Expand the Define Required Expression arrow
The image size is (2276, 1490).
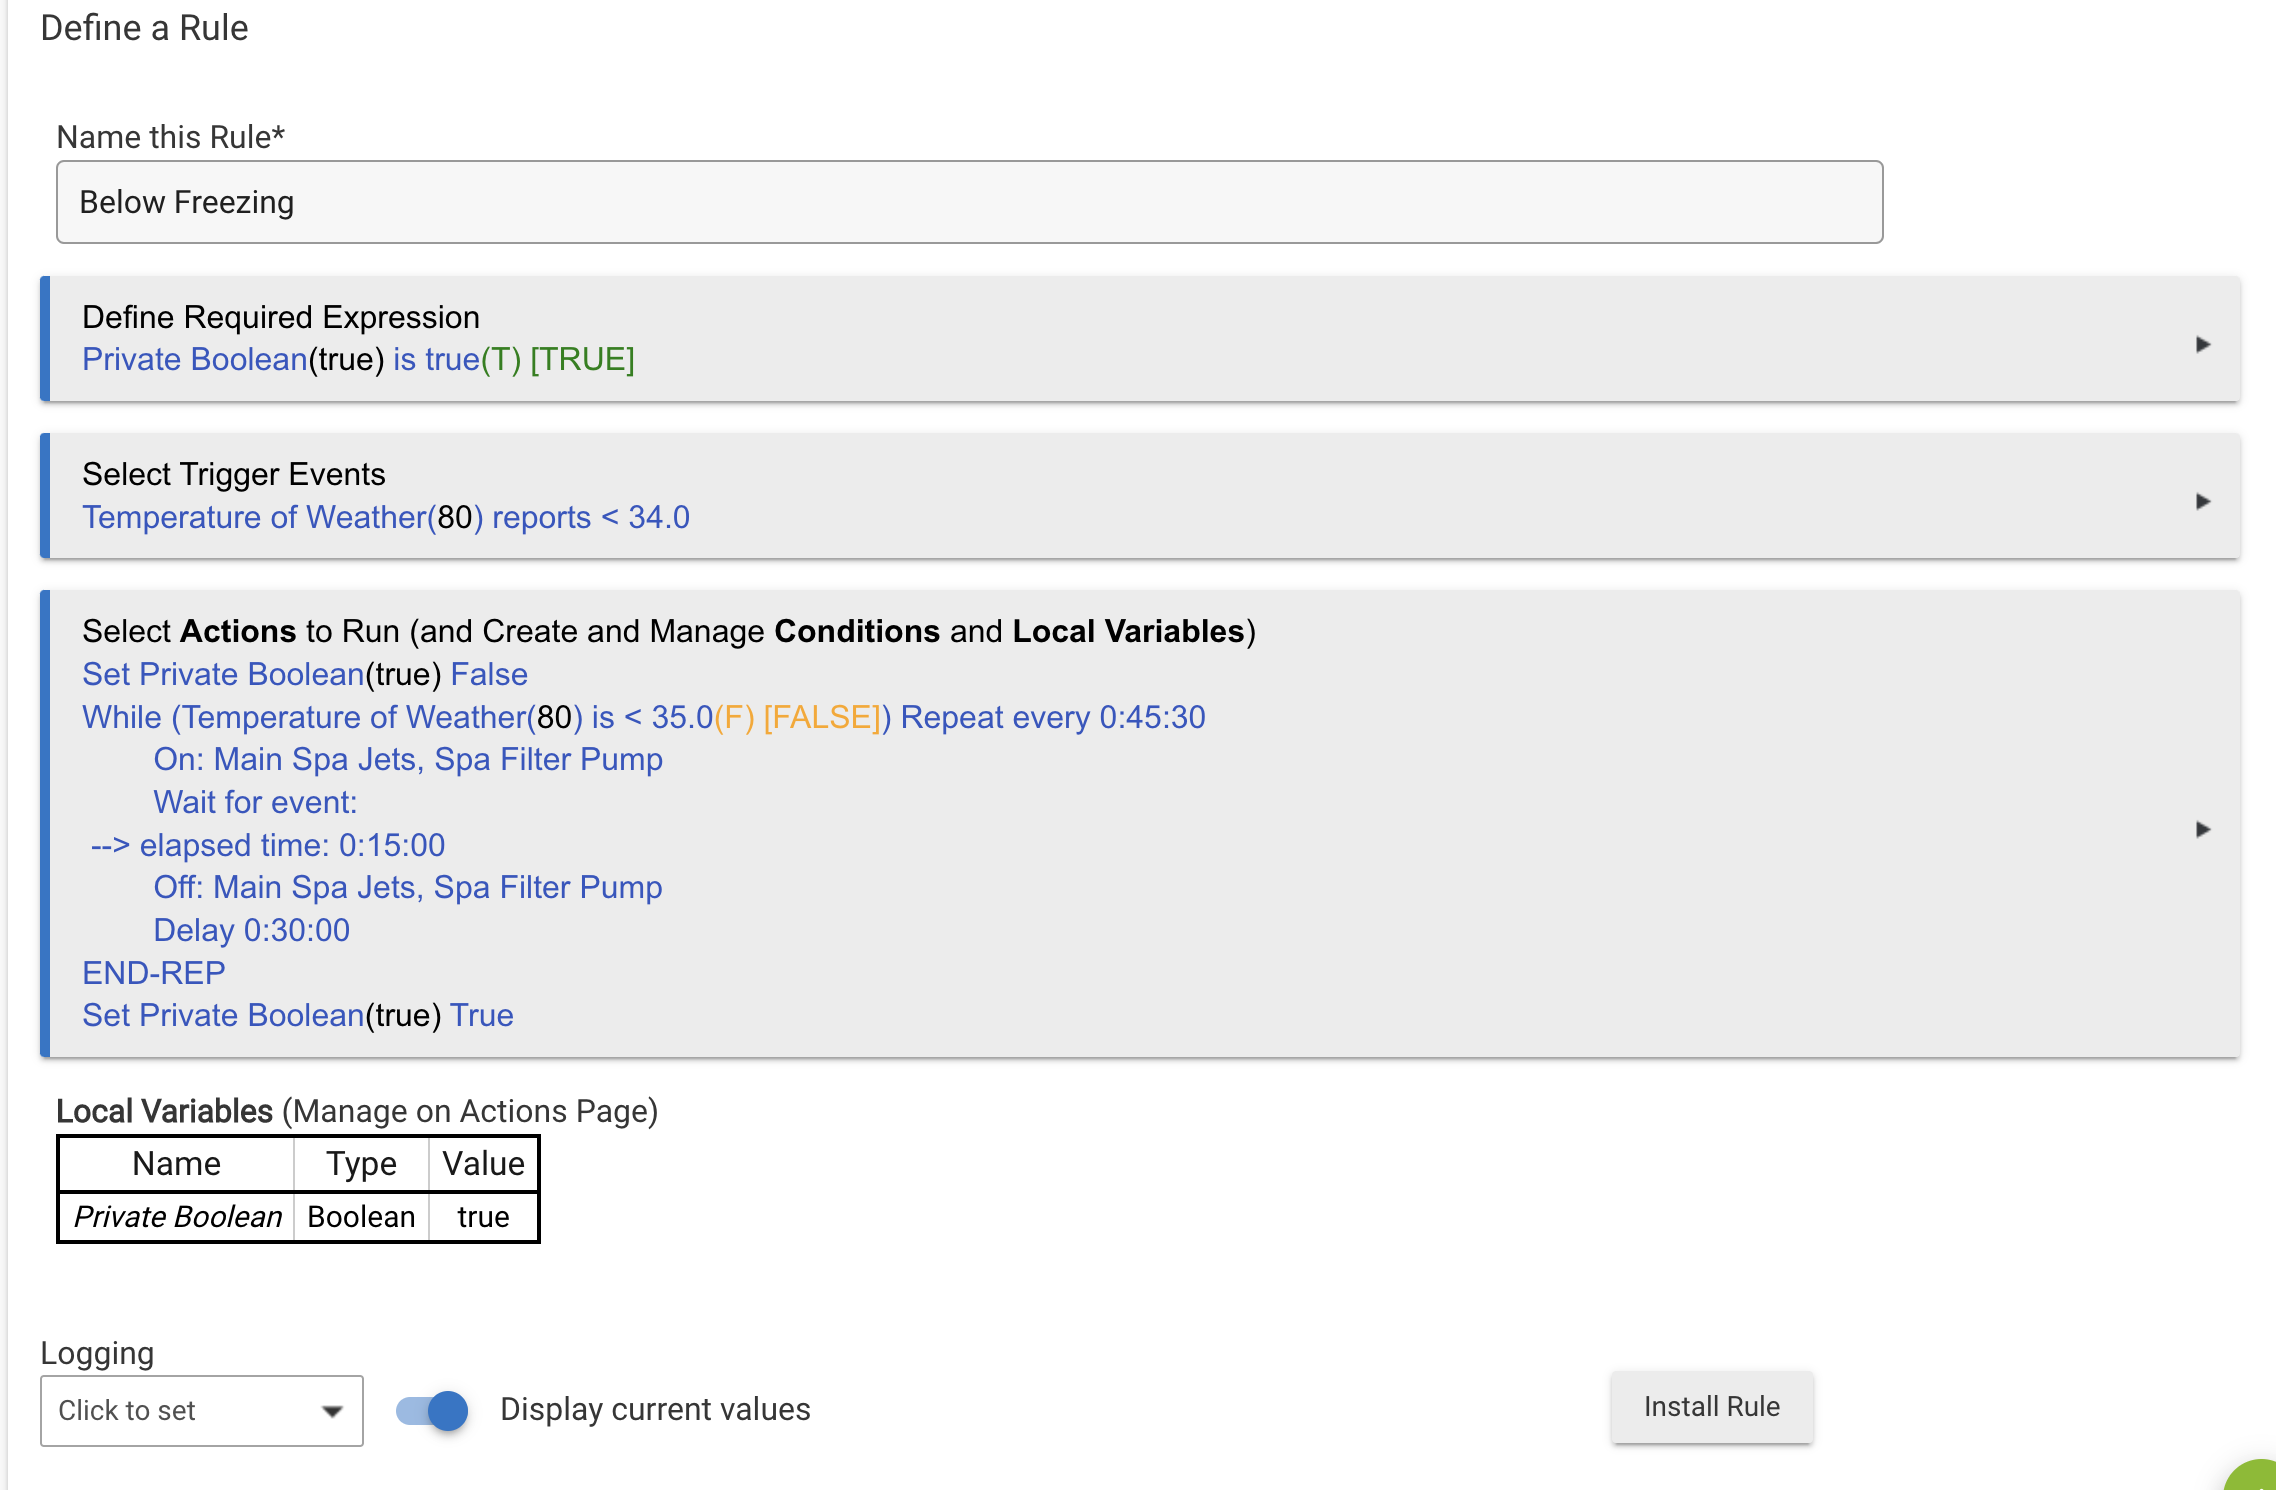click(x=2202, y=344)
